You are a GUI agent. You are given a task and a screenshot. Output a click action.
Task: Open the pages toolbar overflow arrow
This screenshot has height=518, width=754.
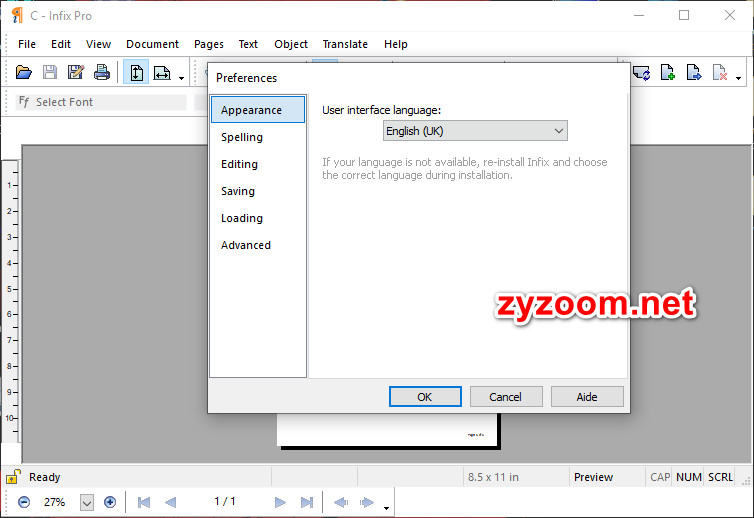[738, 78]
